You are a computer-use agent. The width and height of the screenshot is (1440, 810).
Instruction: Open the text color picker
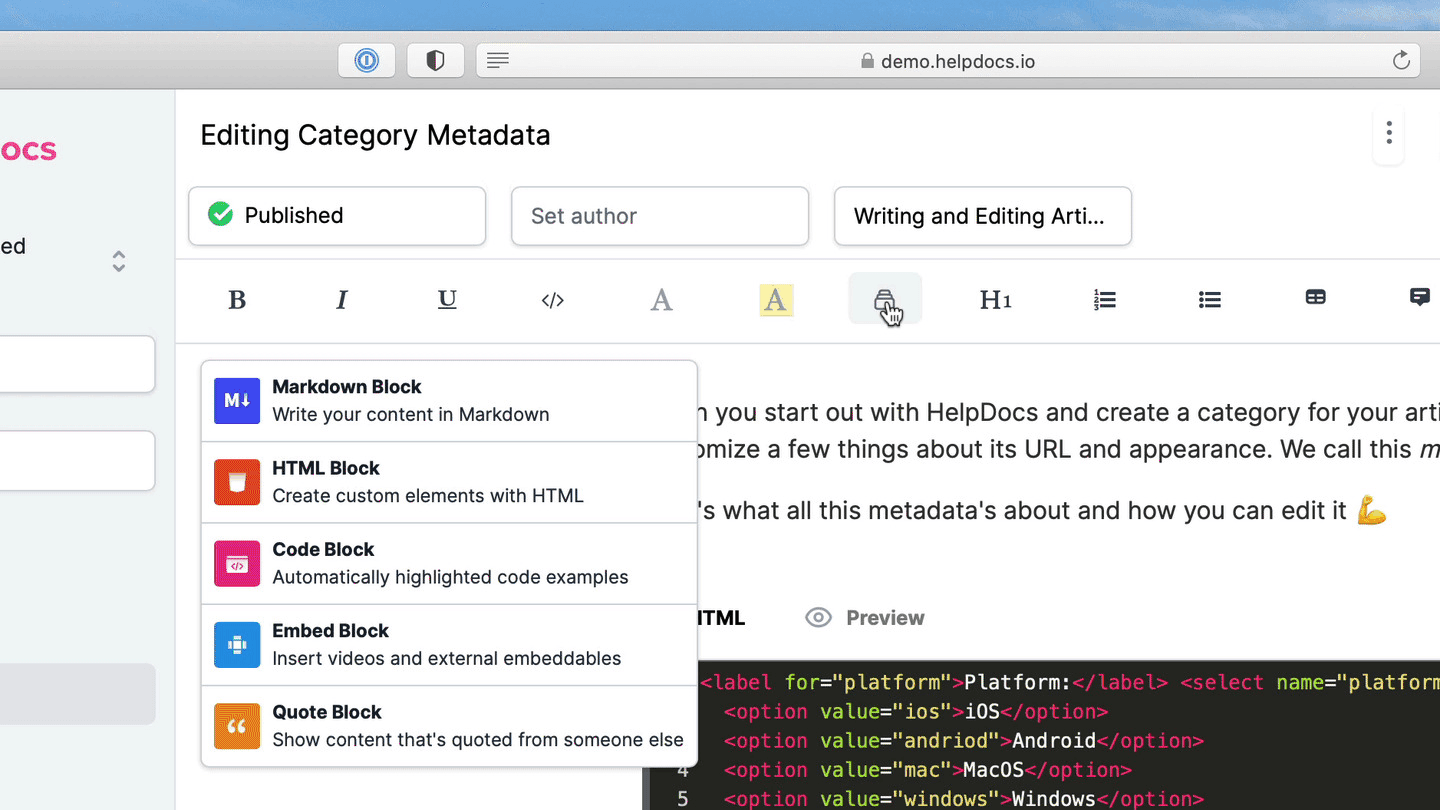(x=661, y=300)
